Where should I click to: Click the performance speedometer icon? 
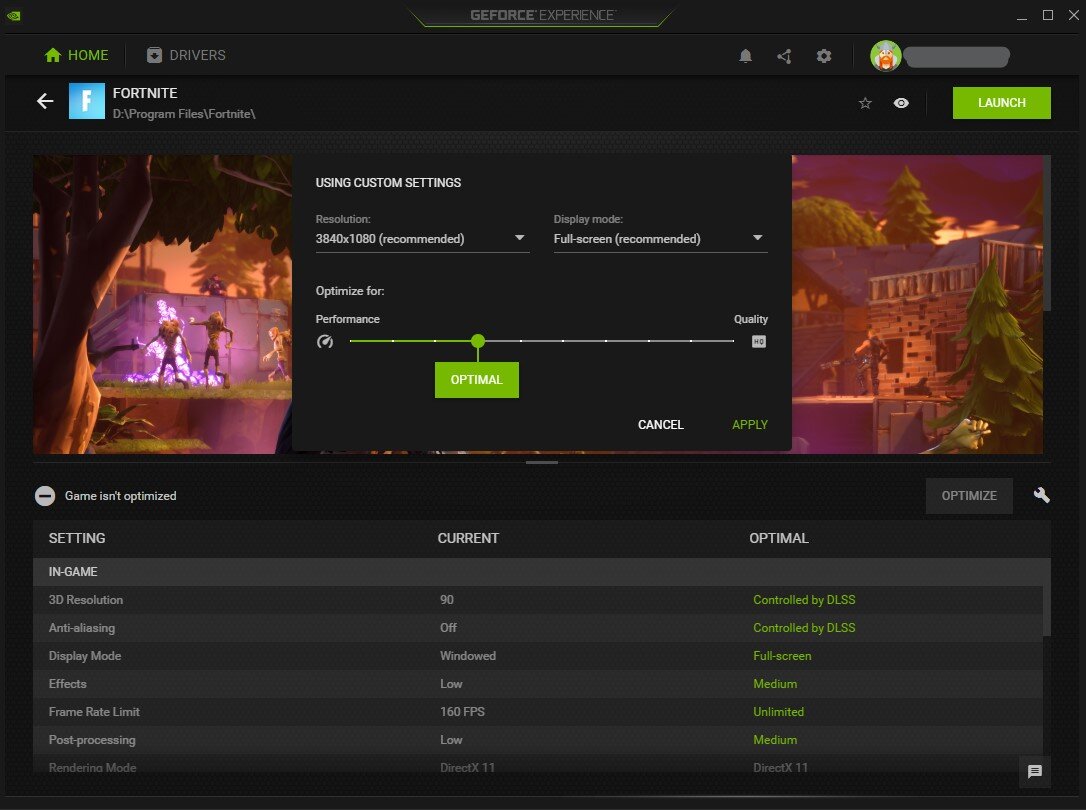324,341
